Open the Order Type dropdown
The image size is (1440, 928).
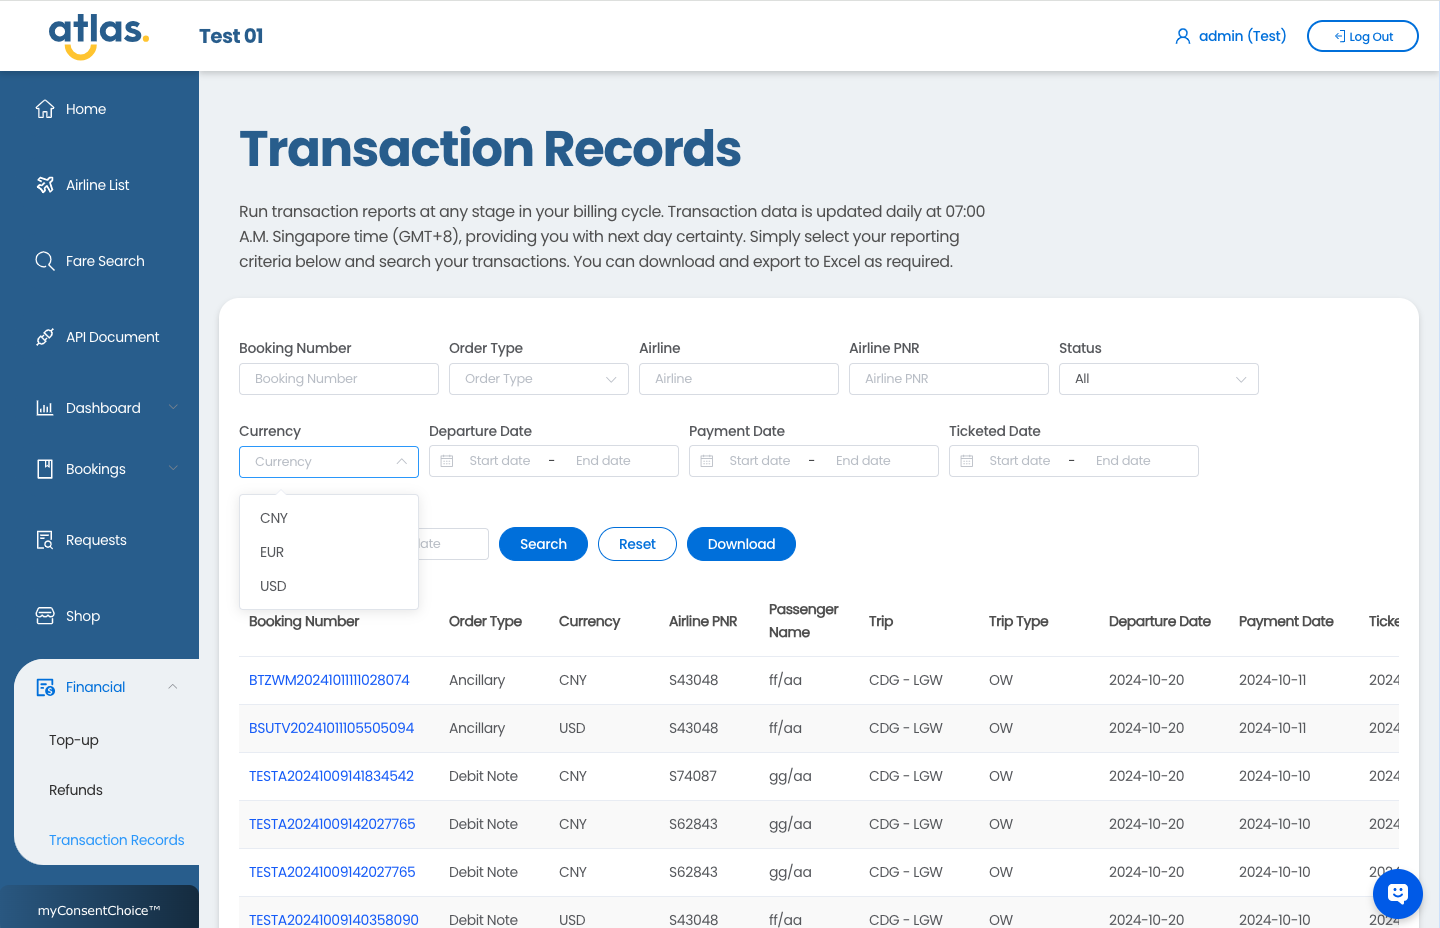coord(538,379)
